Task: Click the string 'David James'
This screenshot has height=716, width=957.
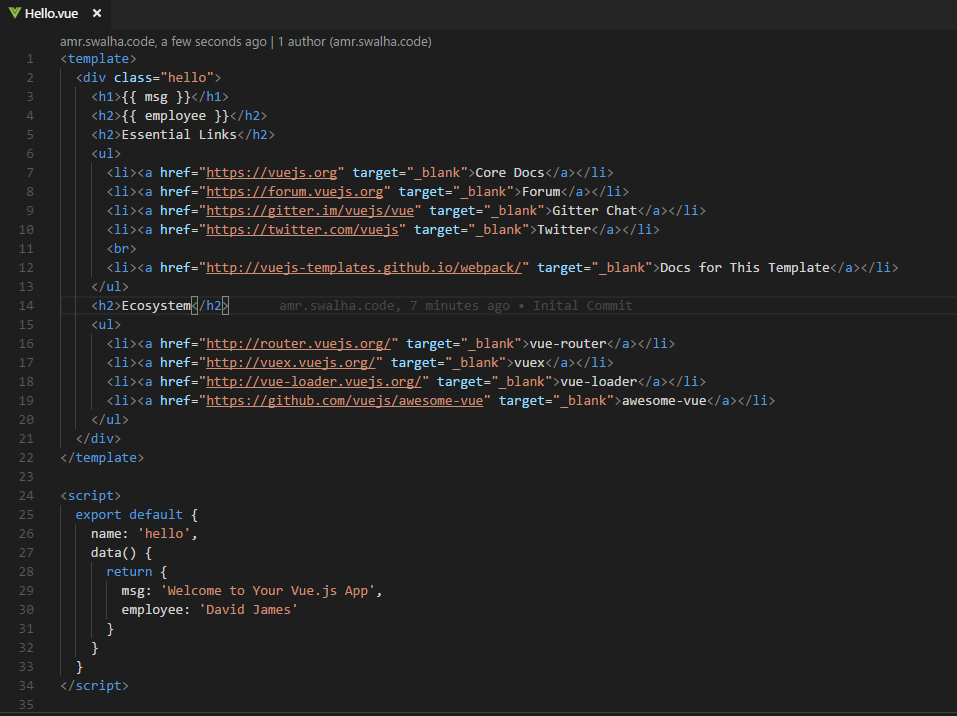Action: click(x=248, y=609)
